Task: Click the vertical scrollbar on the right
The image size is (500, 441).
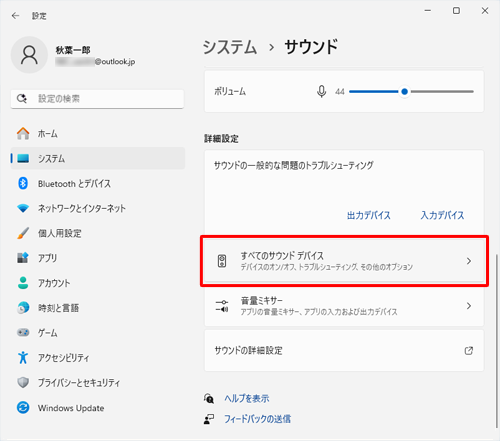Action: (497, 340)
